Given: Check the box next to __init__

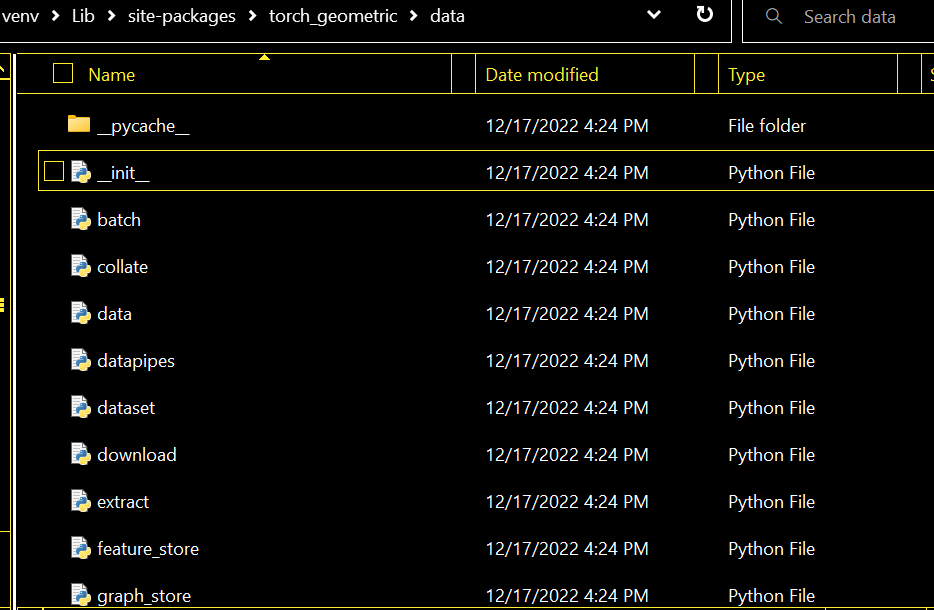Looking at the screenshot, I should pyautogui.click(x=54, y=172).
